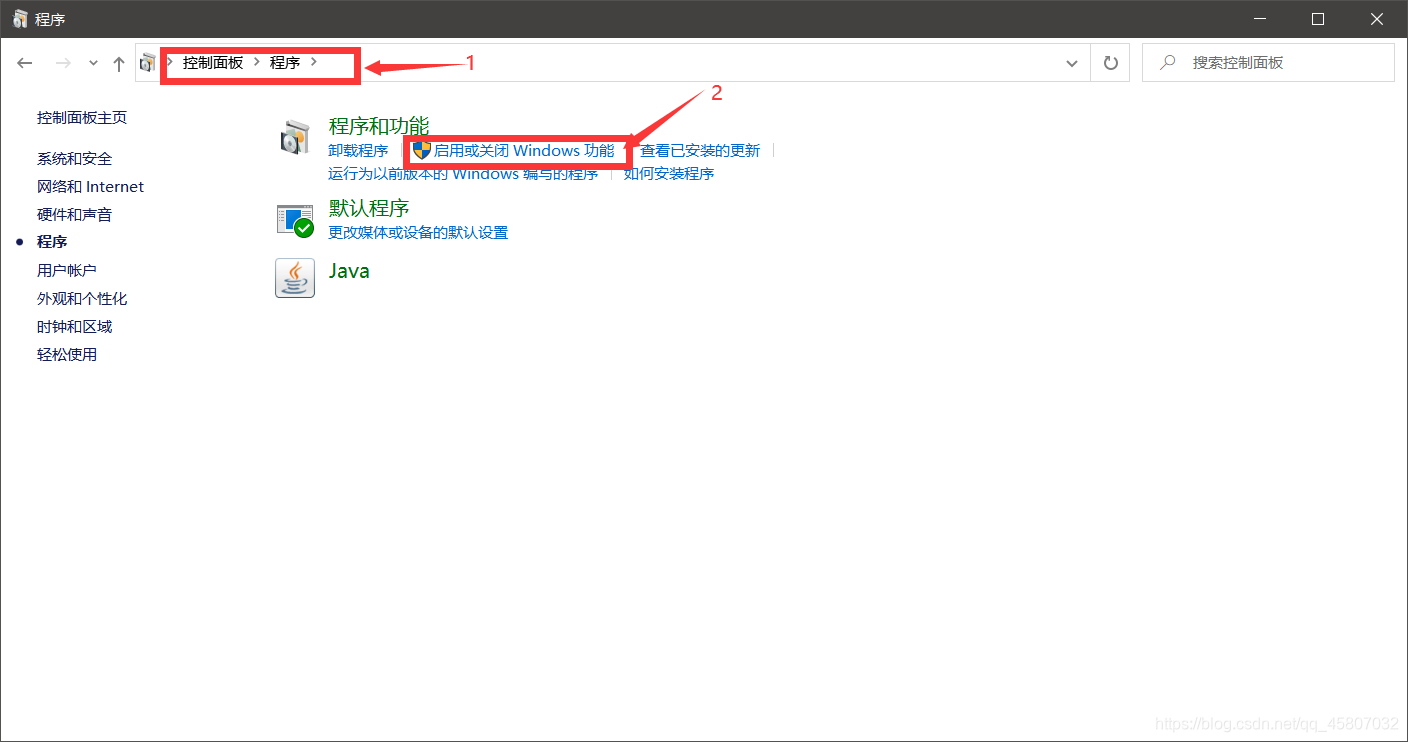Click the back navigation arrow

25,63
